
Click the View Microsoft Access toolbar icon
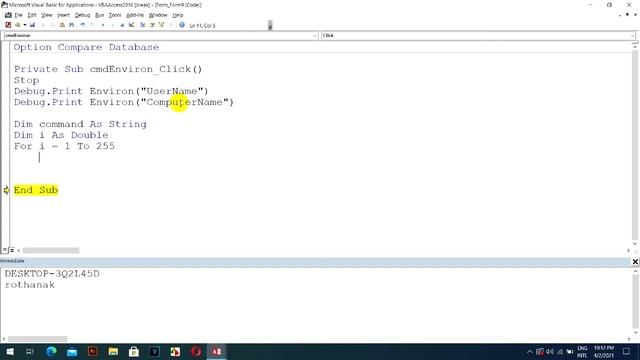point(8,25)
